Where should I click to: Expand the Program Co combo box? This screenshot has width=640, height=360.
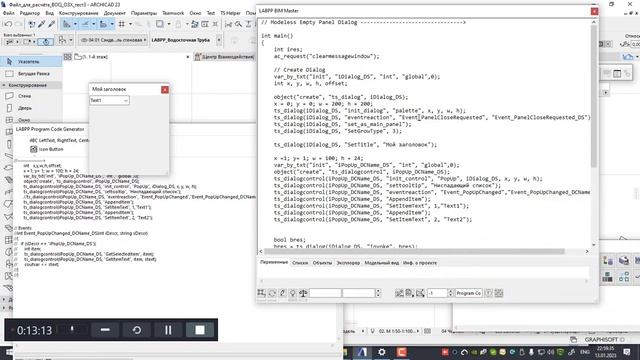pyautogui.click(x=469, y=293)
